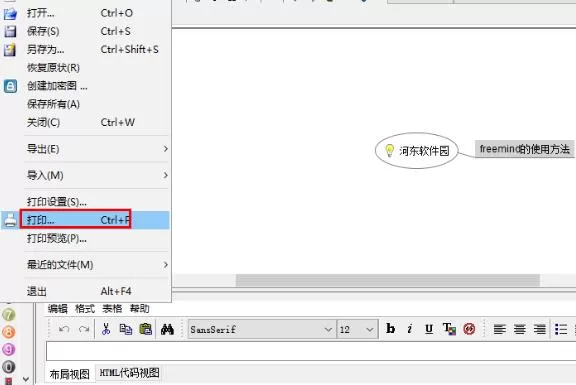The width and height of the screenshot is (576, 385).
Task: Select the orange number 8 priority icon
Action: (x=9, y=332)
